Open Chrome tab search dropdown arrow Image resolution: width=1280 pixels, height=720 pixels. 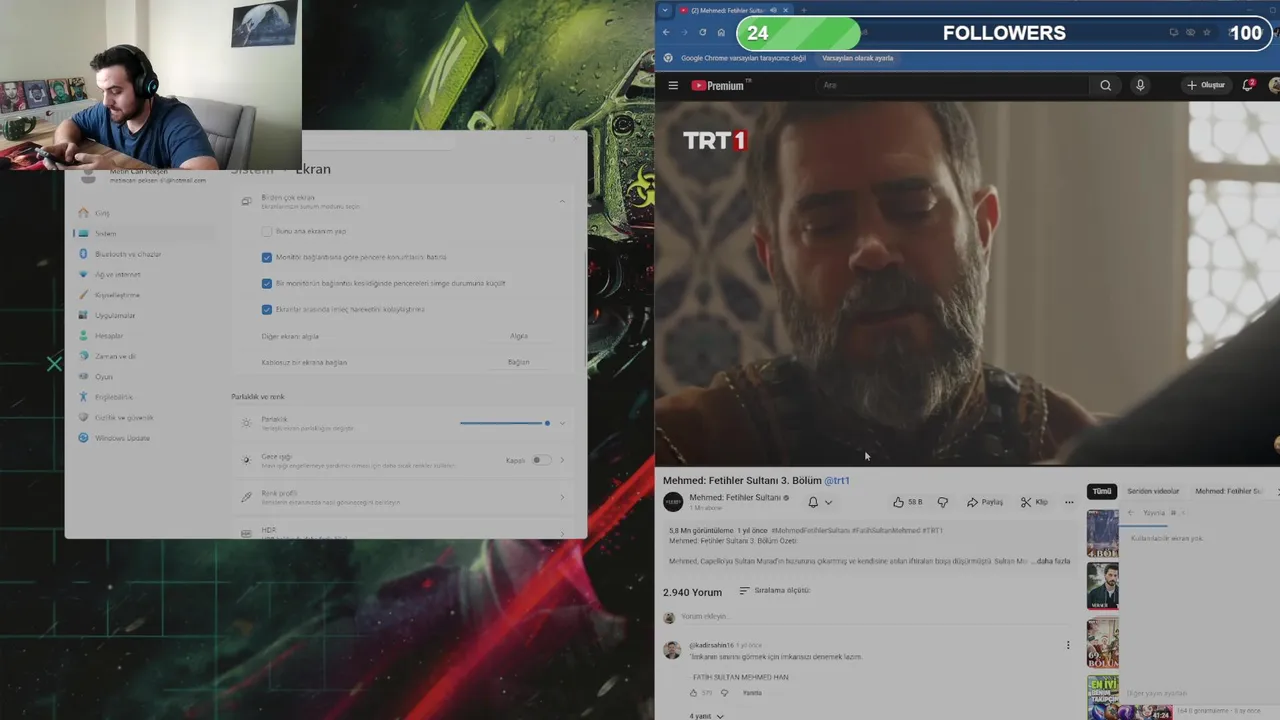click(x=665, y=10)
